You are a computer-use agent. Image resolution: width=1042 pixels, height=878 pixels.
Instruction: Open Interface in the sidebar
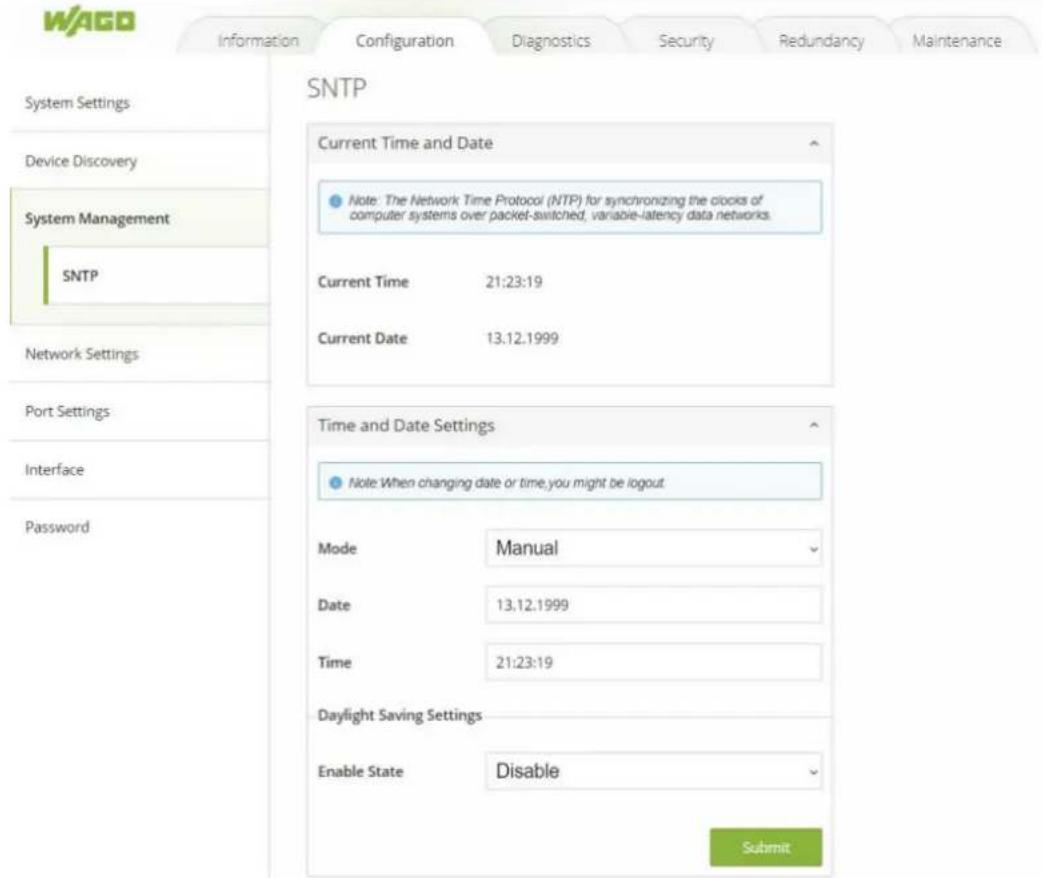click(140, 469)
